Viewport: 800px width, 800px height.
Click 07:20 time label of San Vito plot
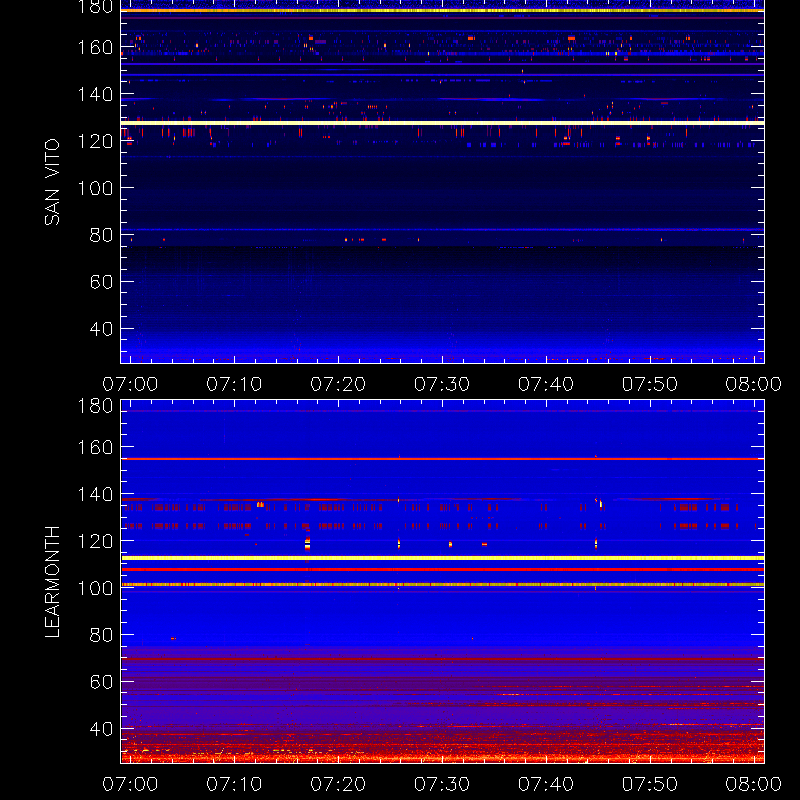click(338, 384)
